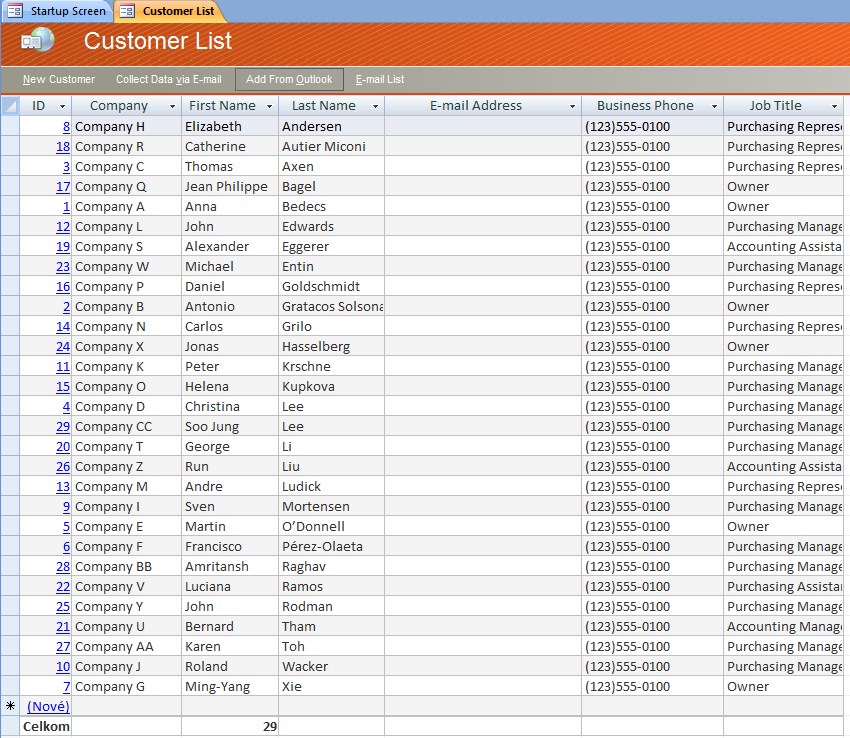Click the 'Ludick' last name cell
Screen dimensions: 850x738
coord(332,487)
